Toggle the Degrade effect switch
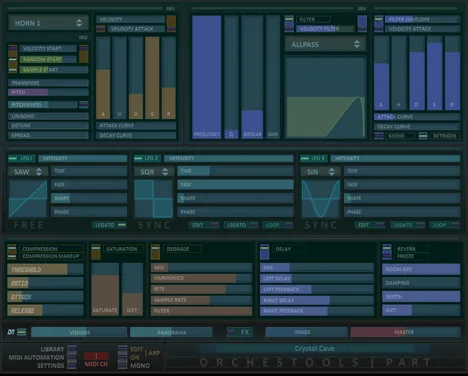 155,252
